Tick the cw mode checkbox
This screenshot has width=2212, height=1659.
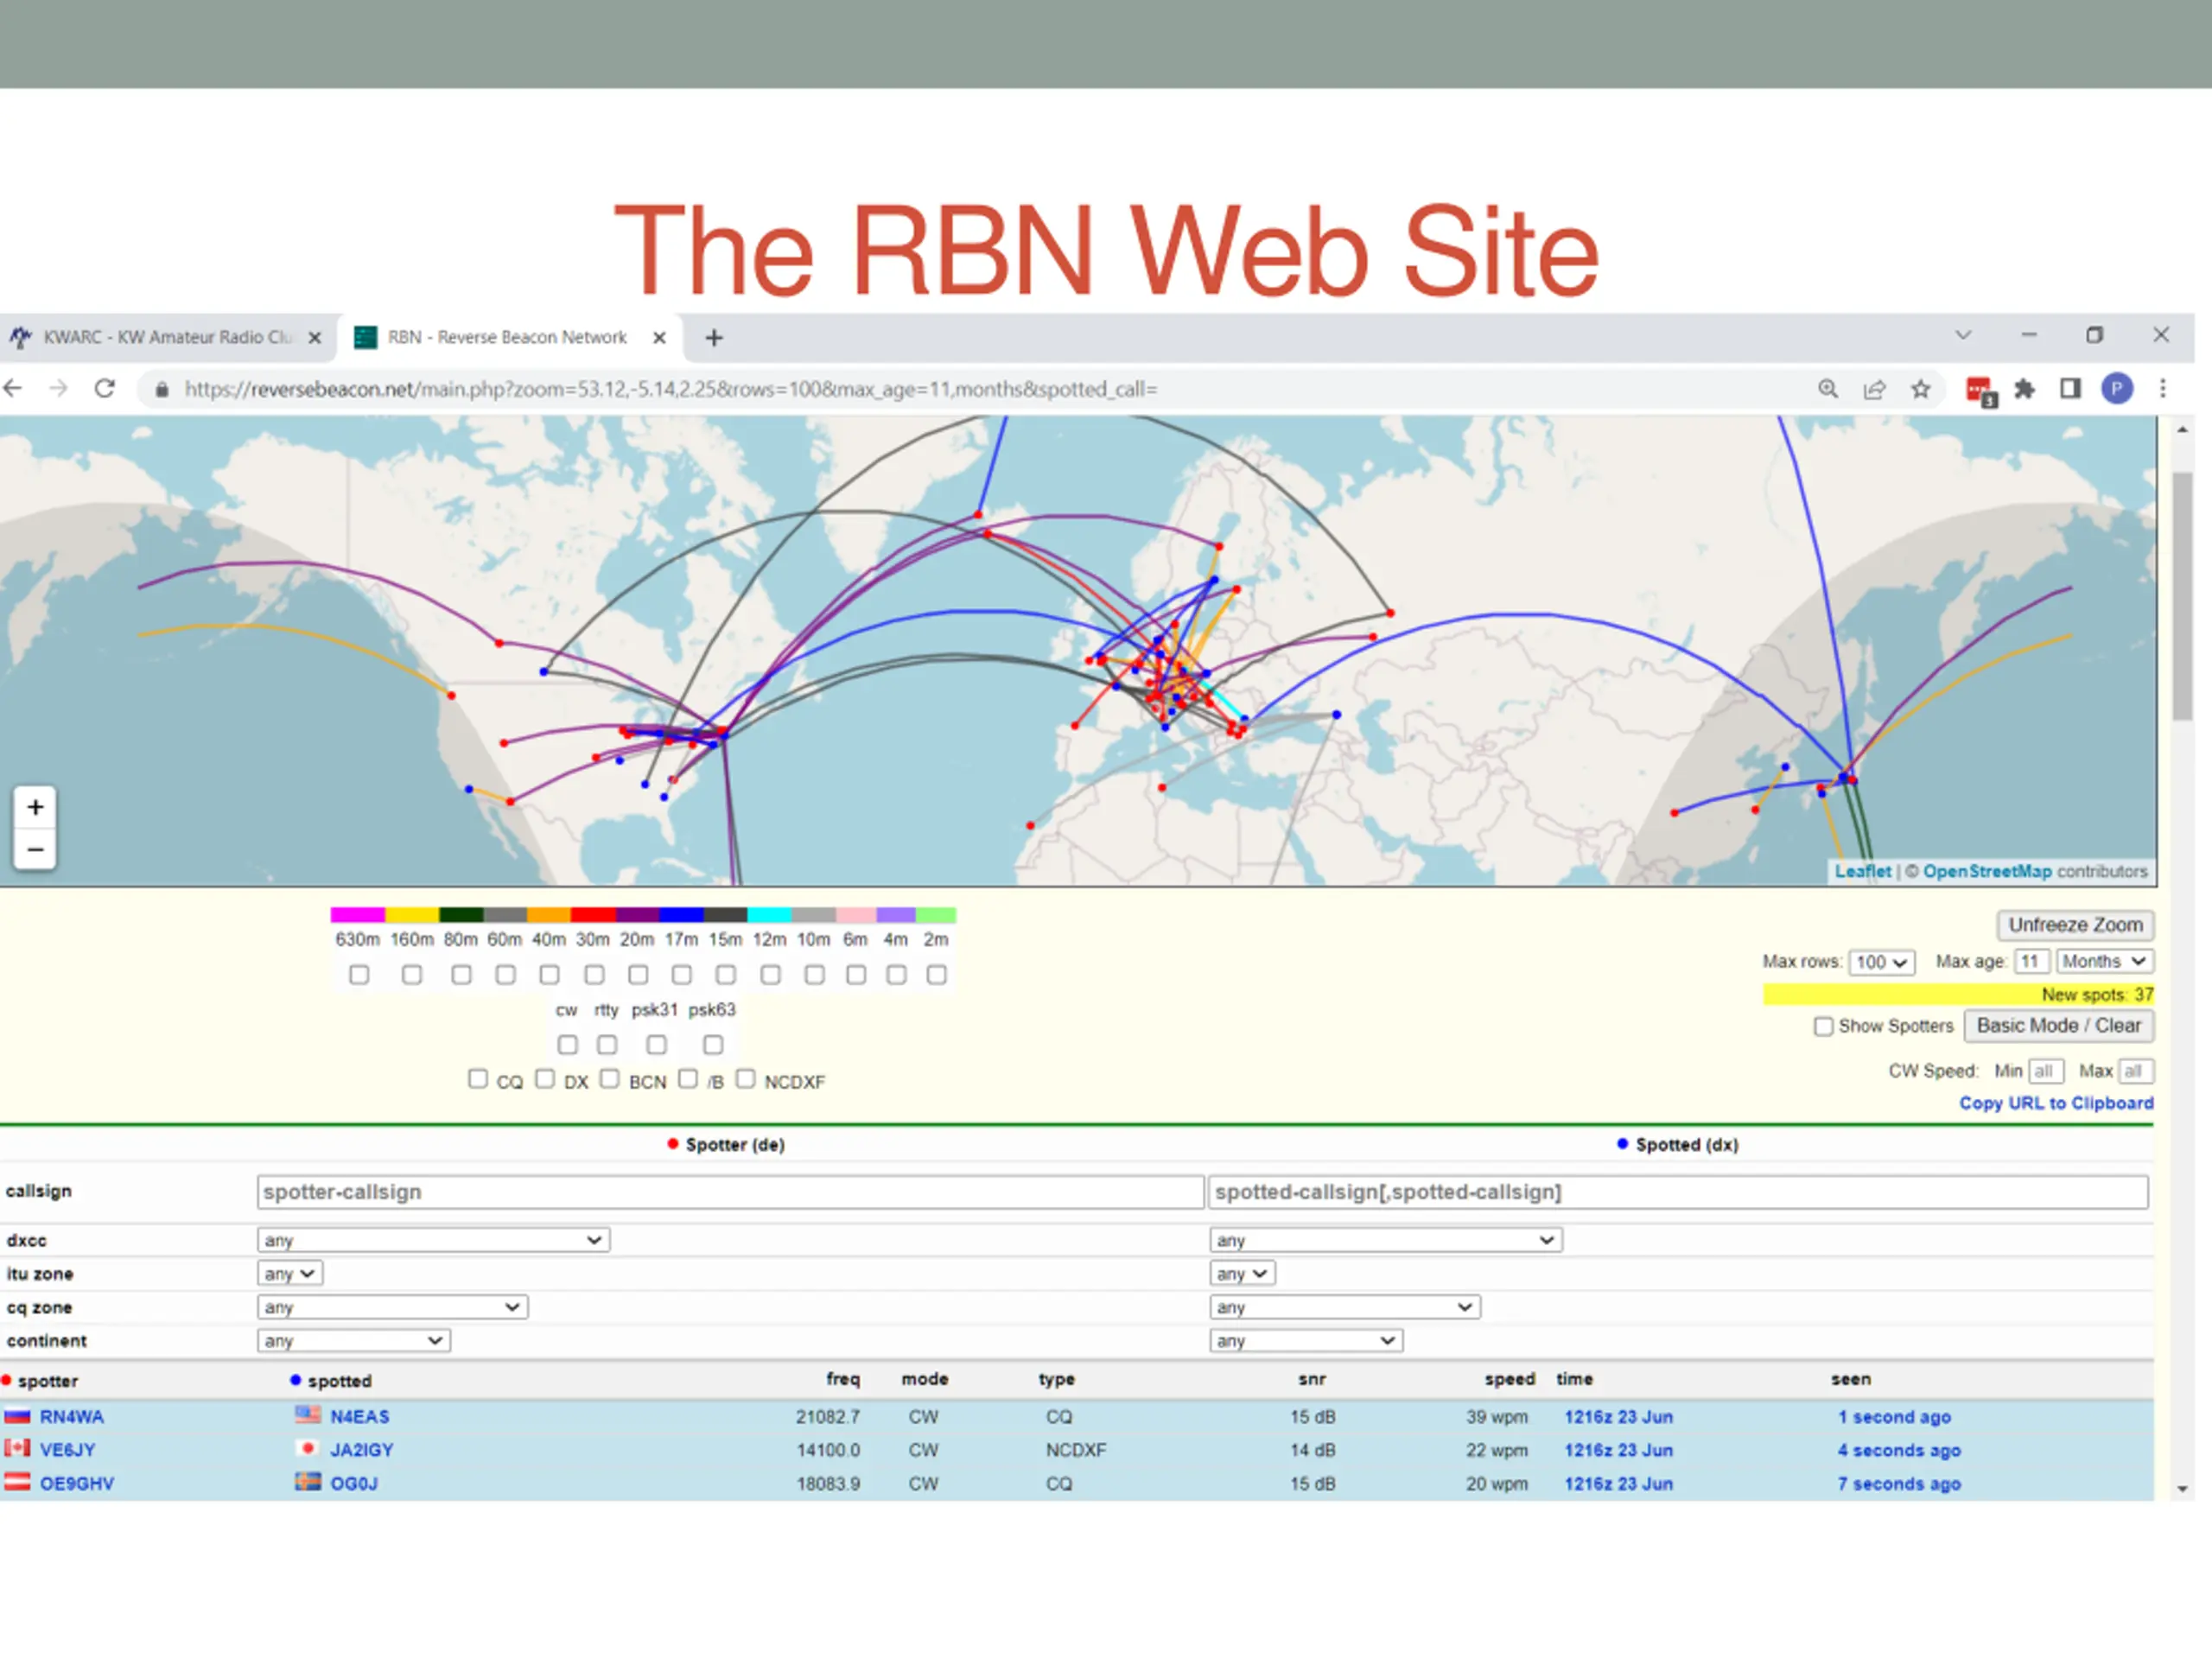point(568,1045)
